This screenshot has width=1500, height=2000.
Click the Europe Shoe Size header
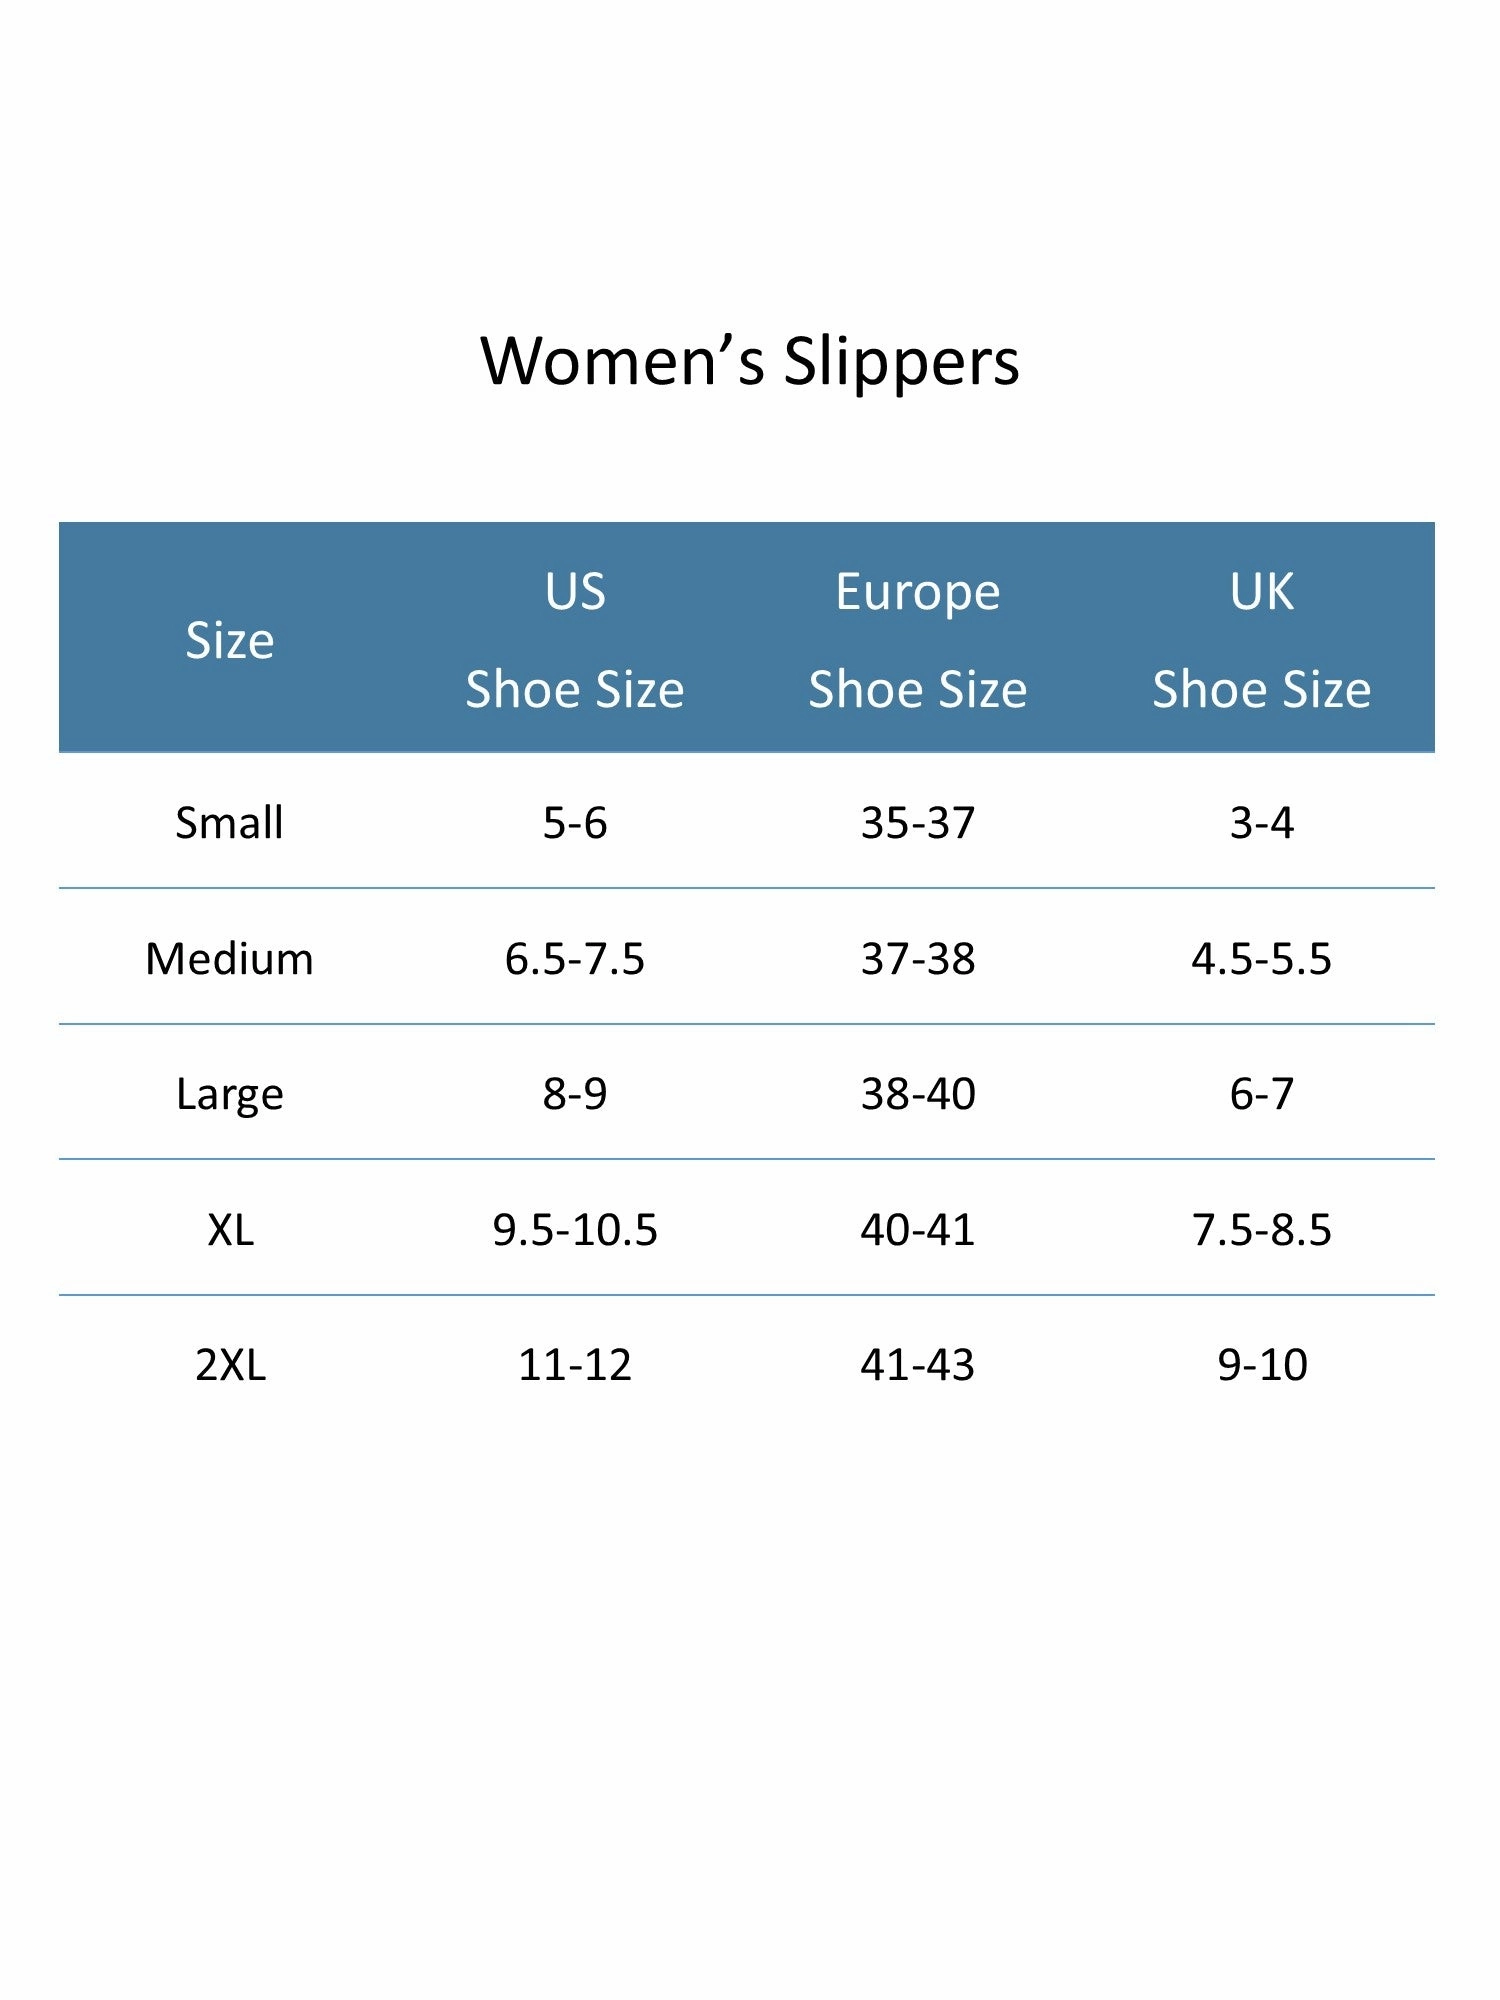tap(918, 640)
